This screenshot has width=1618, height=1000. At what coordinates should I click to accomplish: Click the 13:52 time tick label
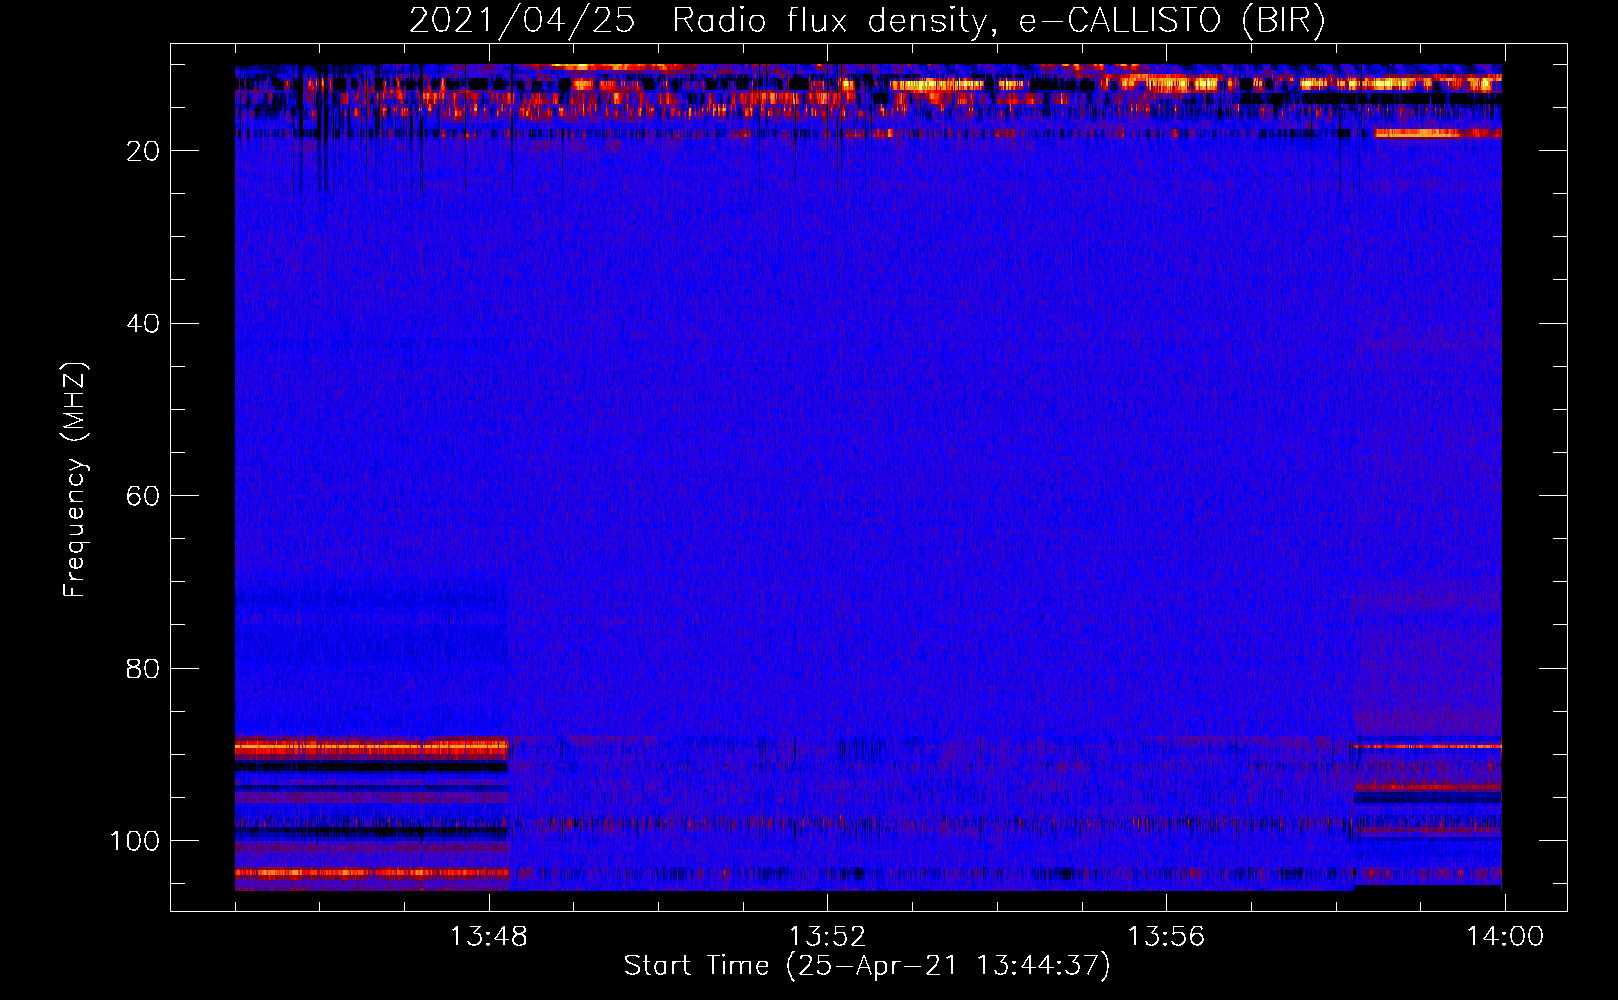827,937
